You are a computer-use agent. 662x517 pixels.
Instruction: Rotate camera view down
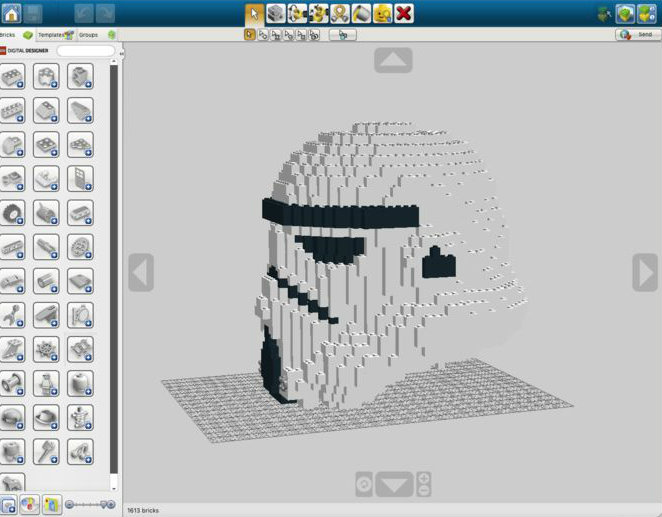point(394,485)
